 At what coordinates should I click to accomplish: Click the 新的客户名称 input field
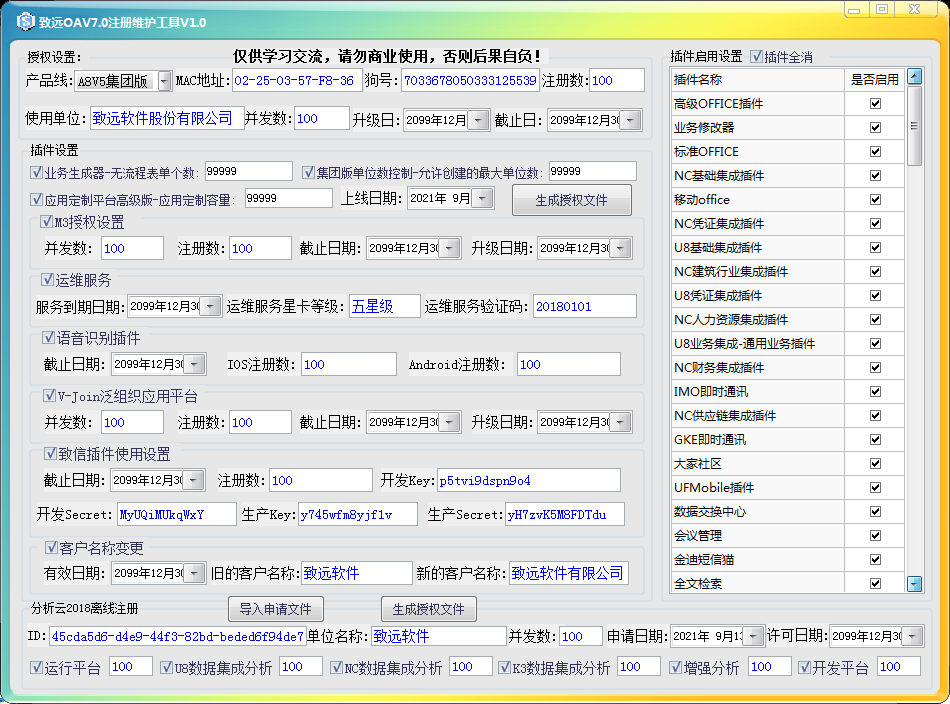click(569, 573)
